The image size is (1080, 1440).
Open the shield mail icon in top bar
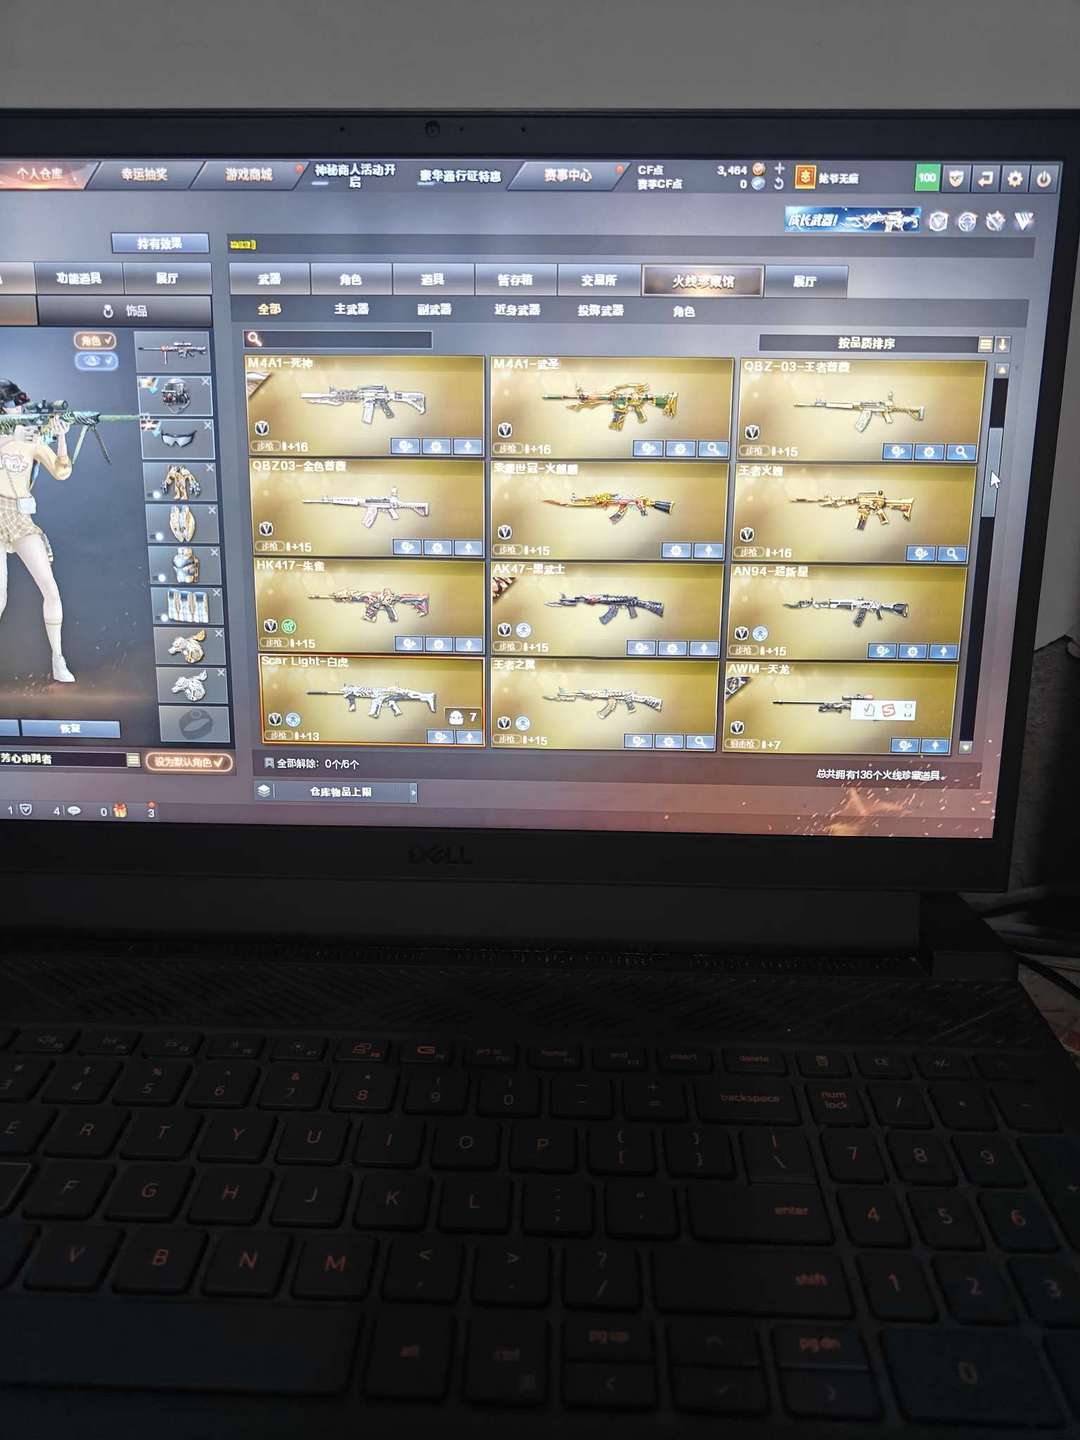957,178
